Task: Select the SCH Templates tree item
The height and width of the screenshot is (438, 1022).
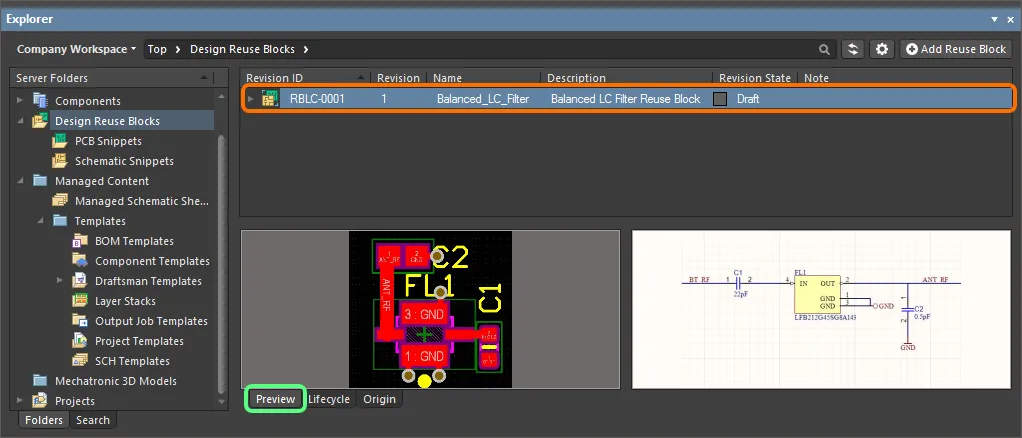Action: (x=132, y=361)
